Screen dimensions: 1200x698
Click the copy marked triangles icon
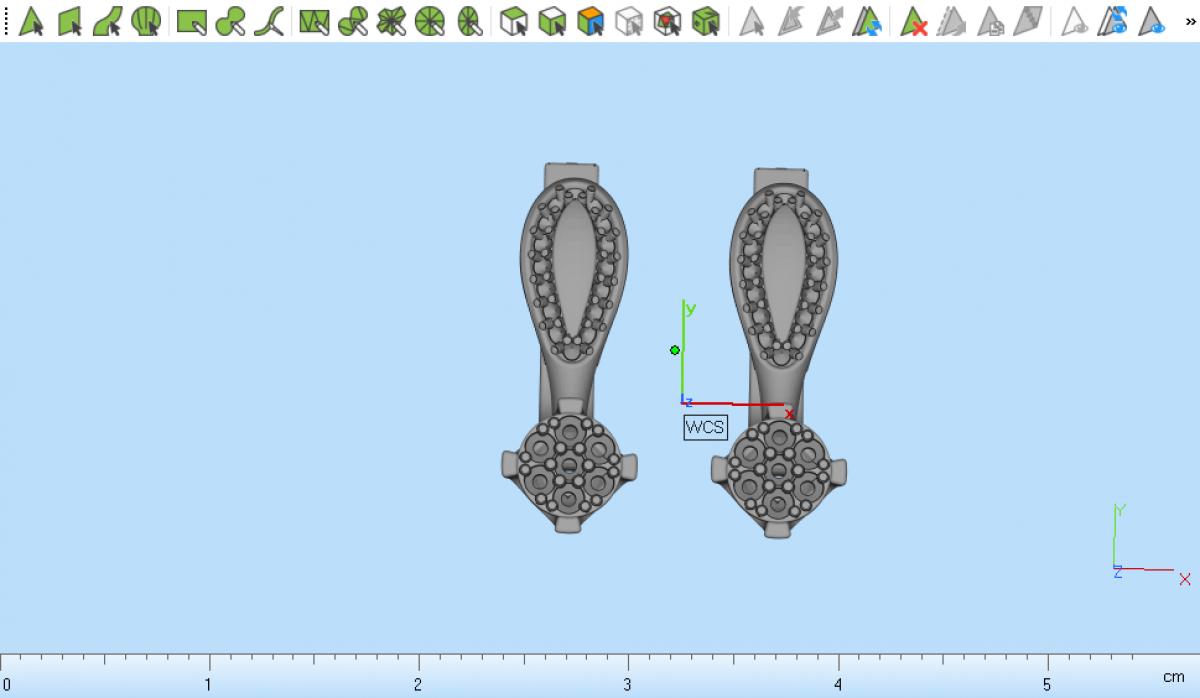coord(990,21)
